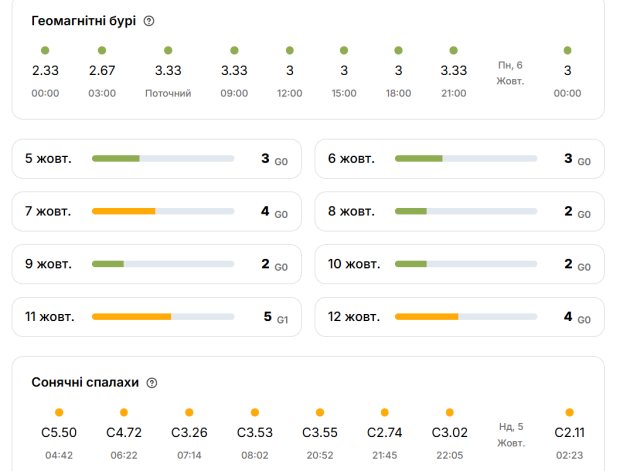Click green dot above 21:00 reading
The image size is (620, 471).
click(453, 50)
